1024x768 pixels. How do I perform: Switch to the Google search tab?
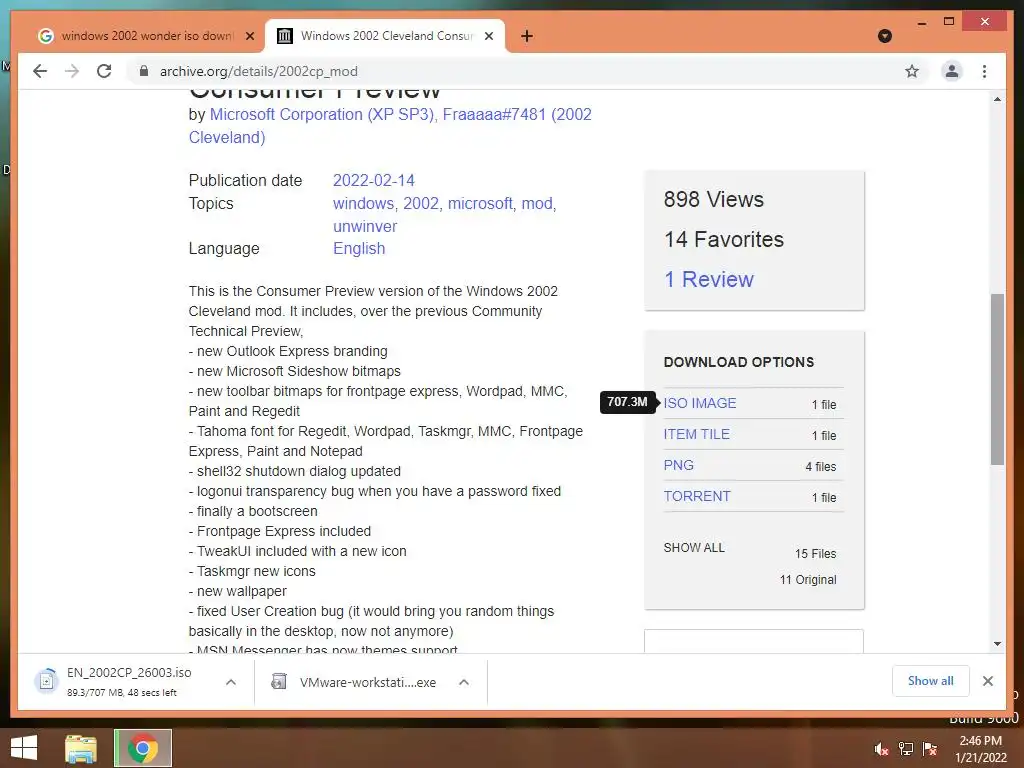tap(146, 36)
